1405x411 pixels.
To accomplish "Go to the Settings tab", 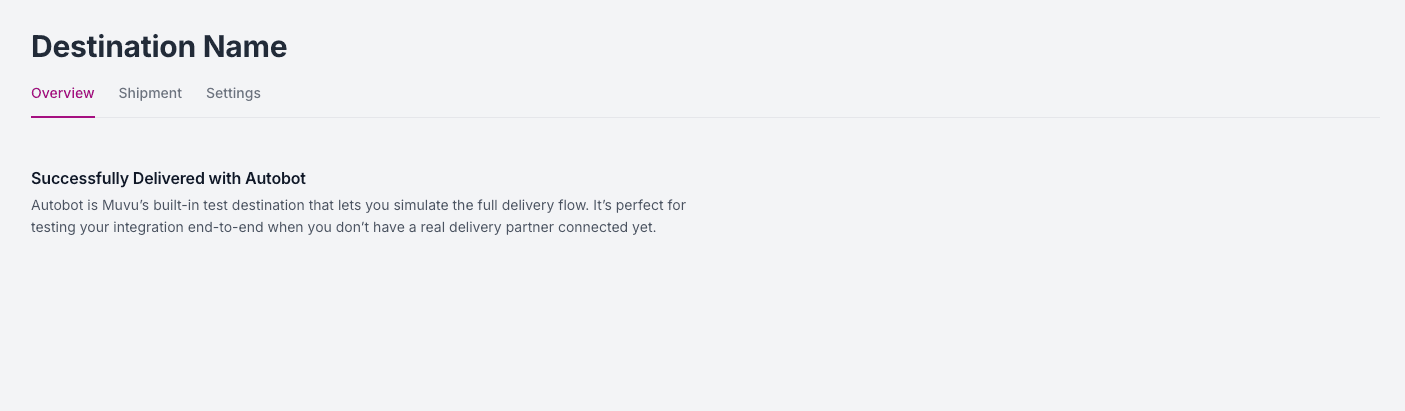I will pos(233,93).
